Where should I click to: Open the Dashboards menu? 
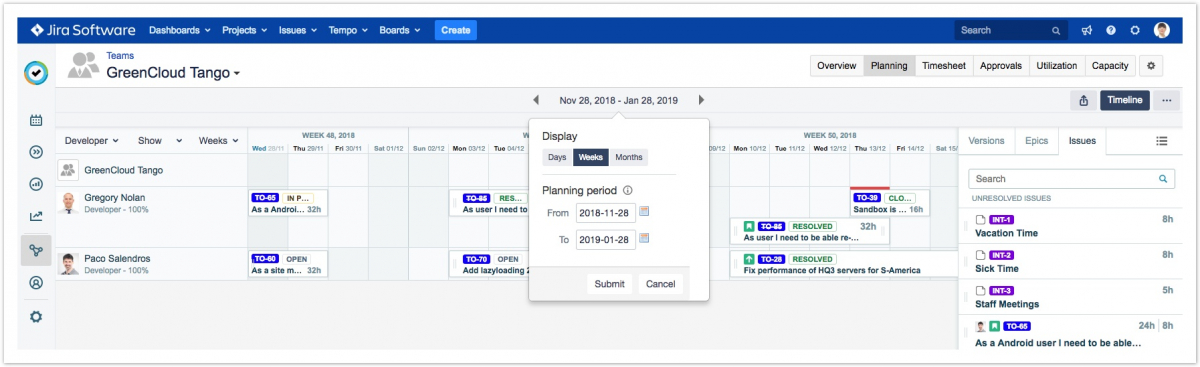(x=180, y=30)
